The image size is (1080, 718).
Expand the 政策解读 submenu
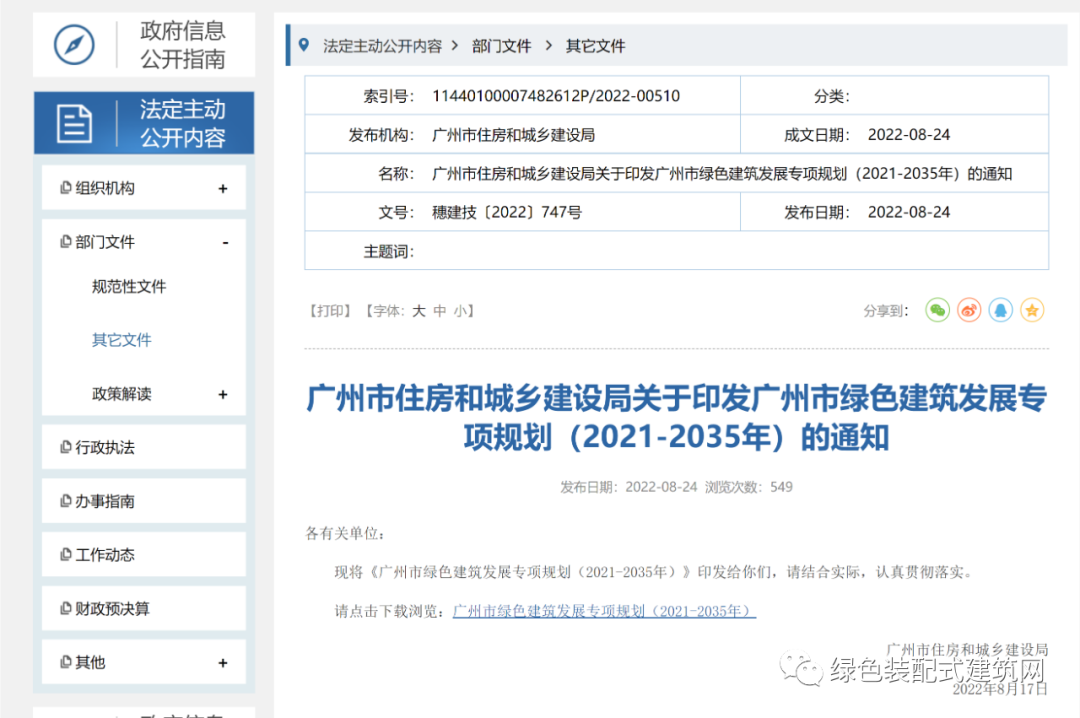click(222, 395)
